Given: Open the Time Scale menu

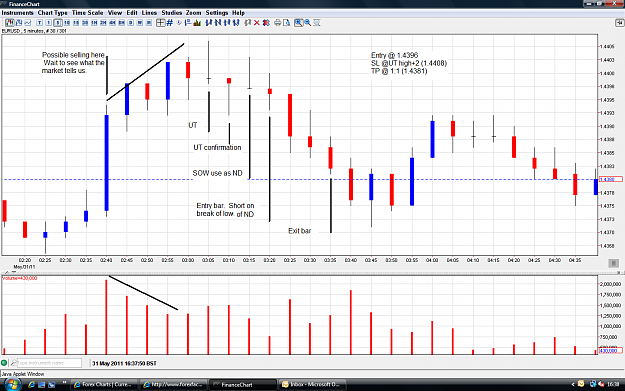Looking at the screenshot, I should [x=87, y=13].
